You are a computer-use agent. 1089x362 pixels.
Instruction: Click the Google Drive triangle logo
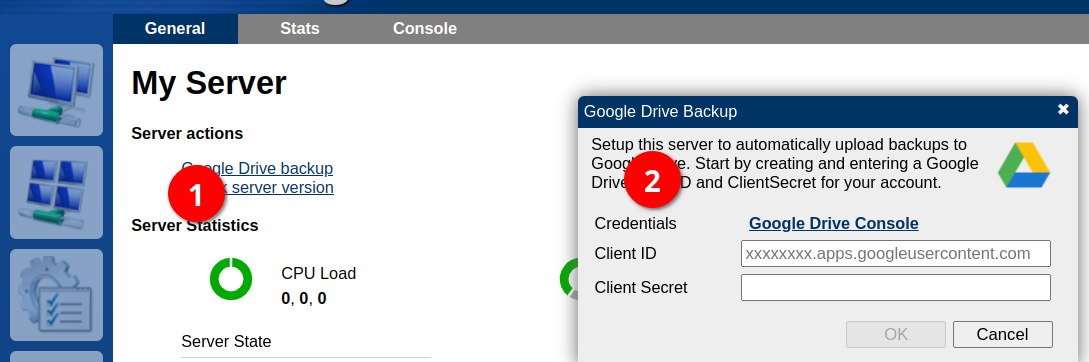click(x=1023, y=165)
